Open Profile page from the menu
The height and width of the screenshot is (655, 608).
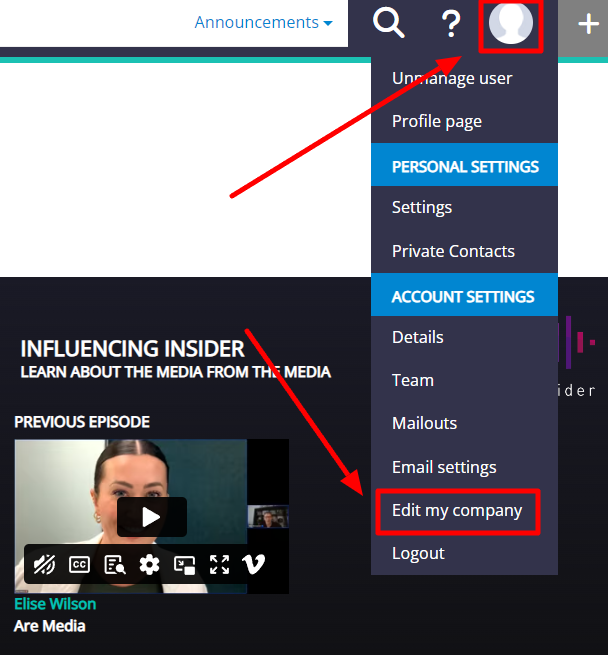pyautogui.click(x=437, y=121)
